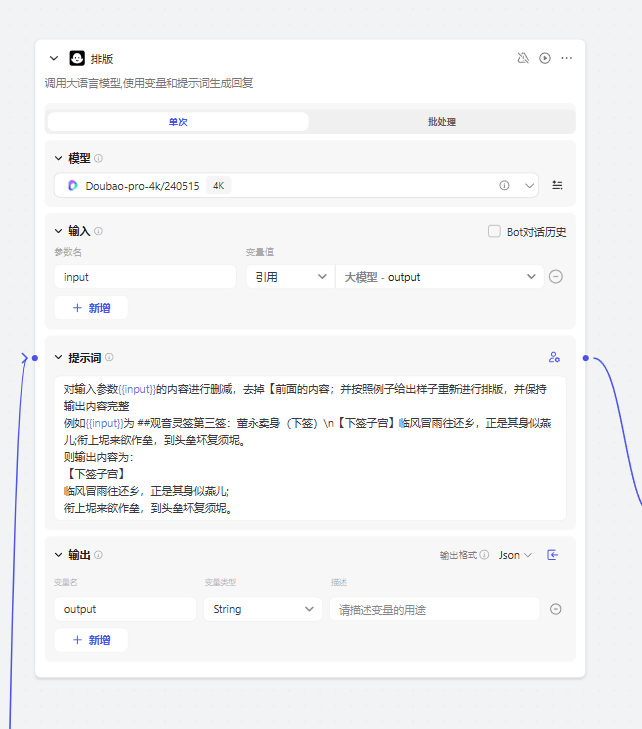
Task: Show info tooltip next to 提示词
Action: (109, 357)
